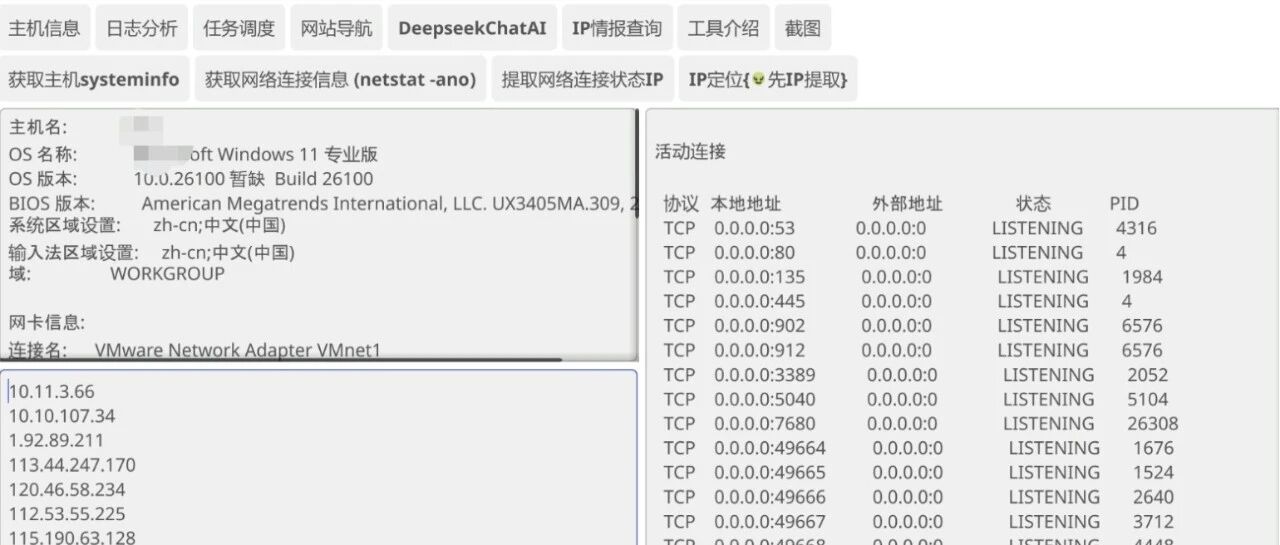1280x545 pixels.
Task: Click local address 0.0.0.0:49664
Action: click(770, 448)
